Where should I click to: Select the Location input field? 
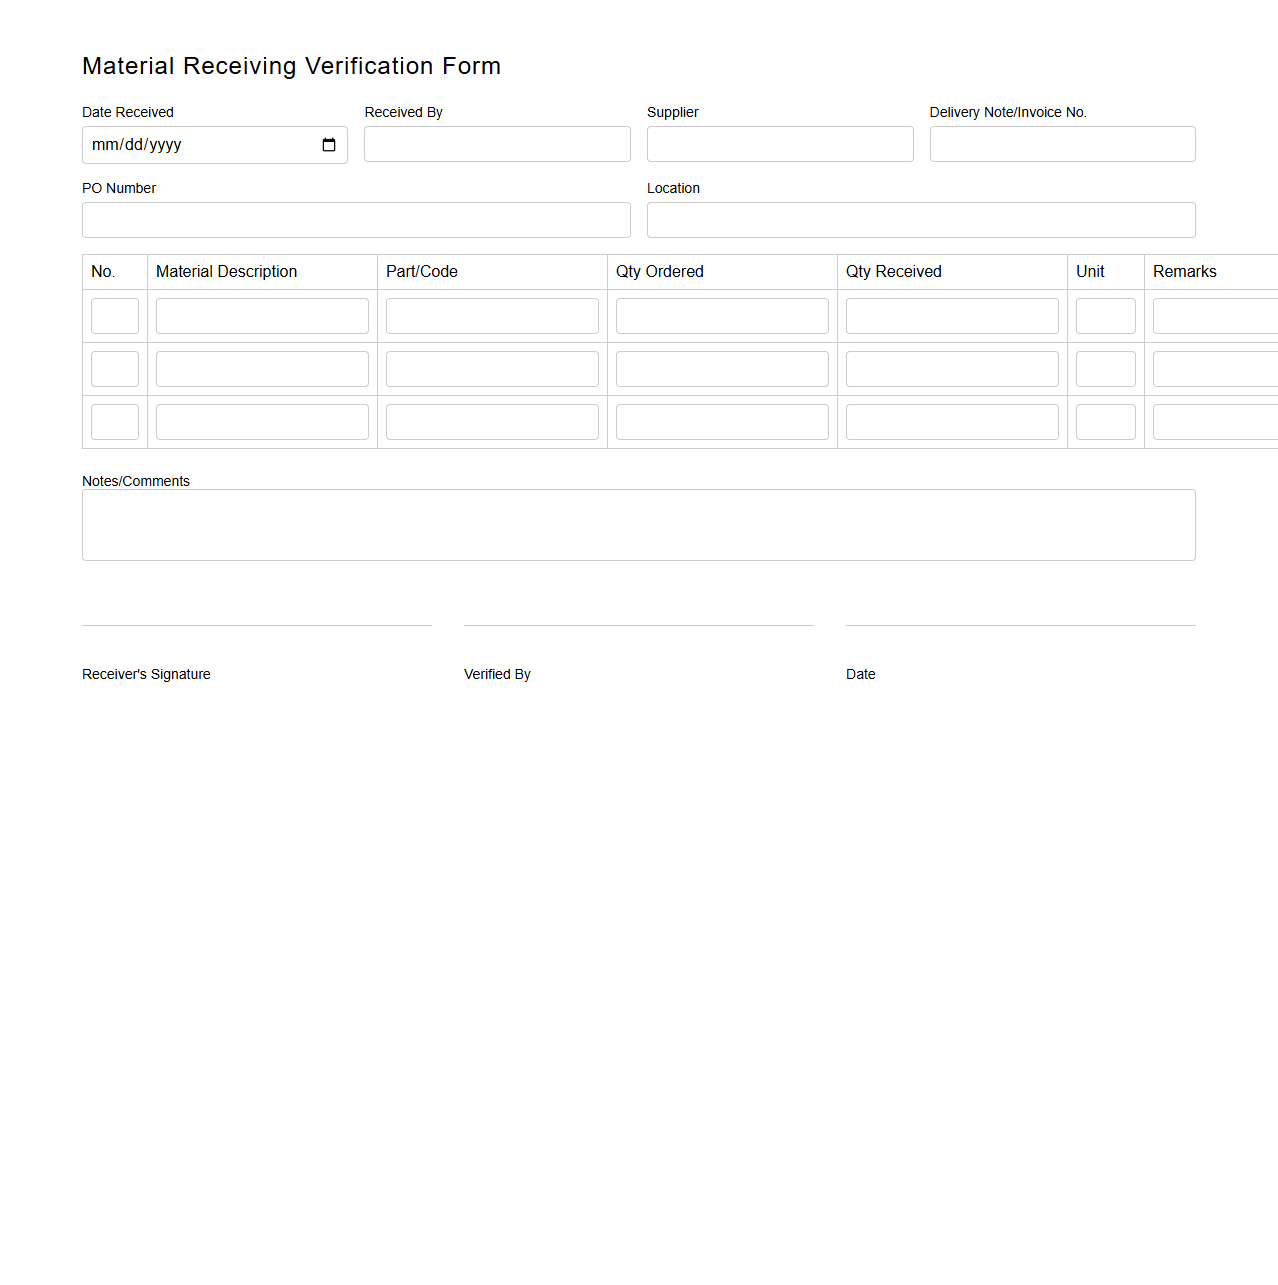coord(921,220)
